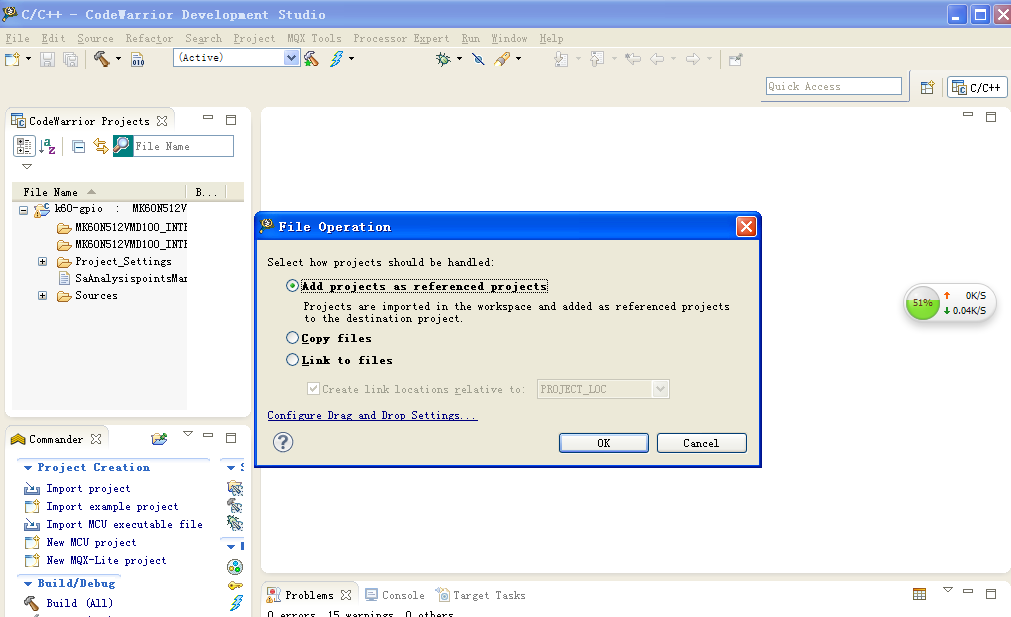Click the Open Perspective icon
The height and width of the screenshot is (617, 1011).
tap(927, 87)
